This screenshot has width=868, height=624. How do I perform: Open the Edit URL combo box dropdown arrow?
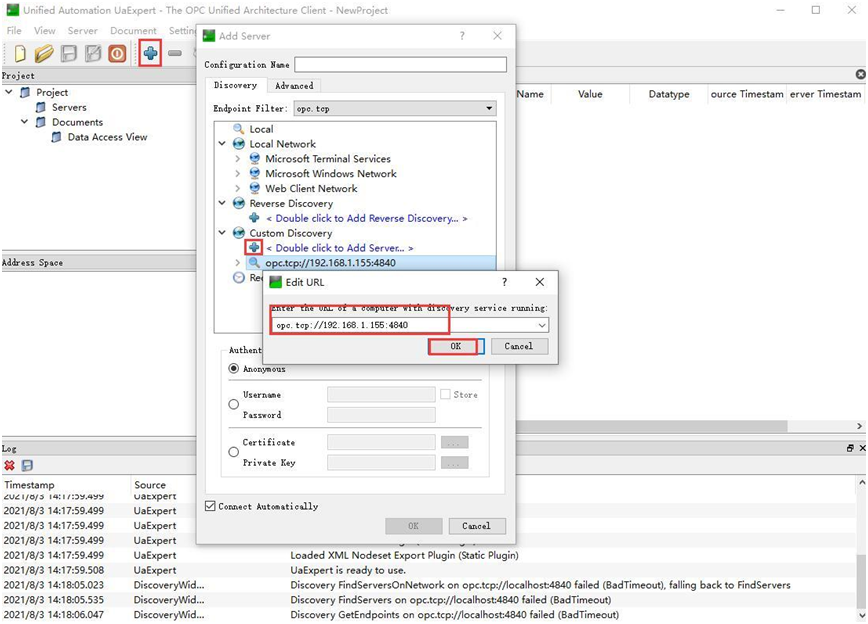(x=542, y=325)
